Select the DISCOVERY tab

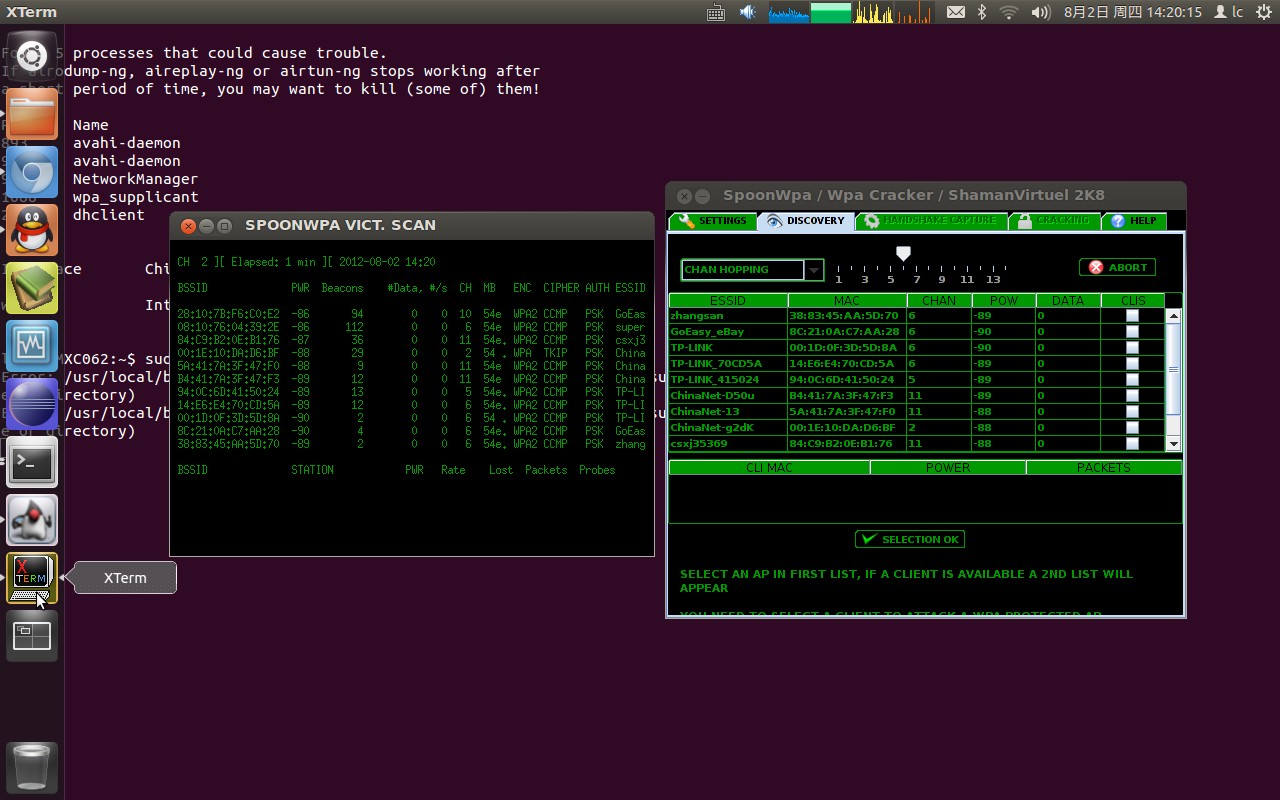pos(806,221)
